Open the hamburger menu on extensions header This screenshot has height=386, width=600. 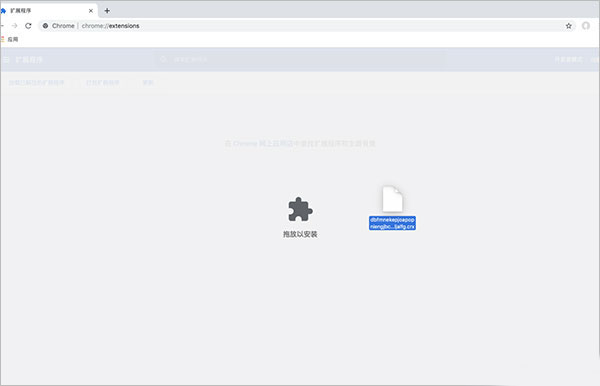pos(5,60)
